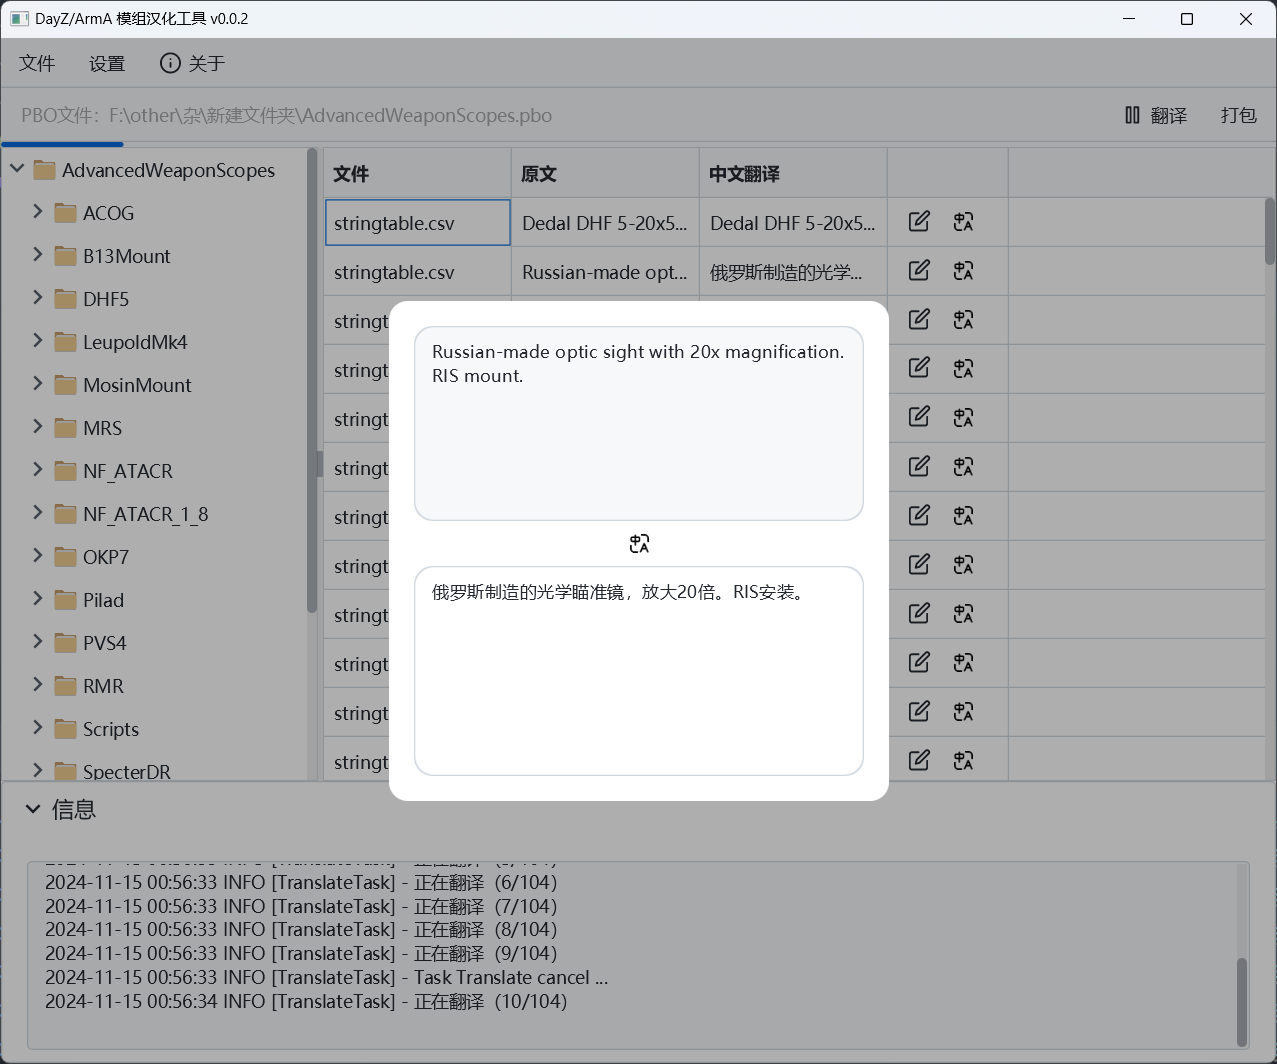Click translate icon between the dialog text boxes
Image resolution: width=1277 pixels, height=1064 pixels.
point(639,544)
